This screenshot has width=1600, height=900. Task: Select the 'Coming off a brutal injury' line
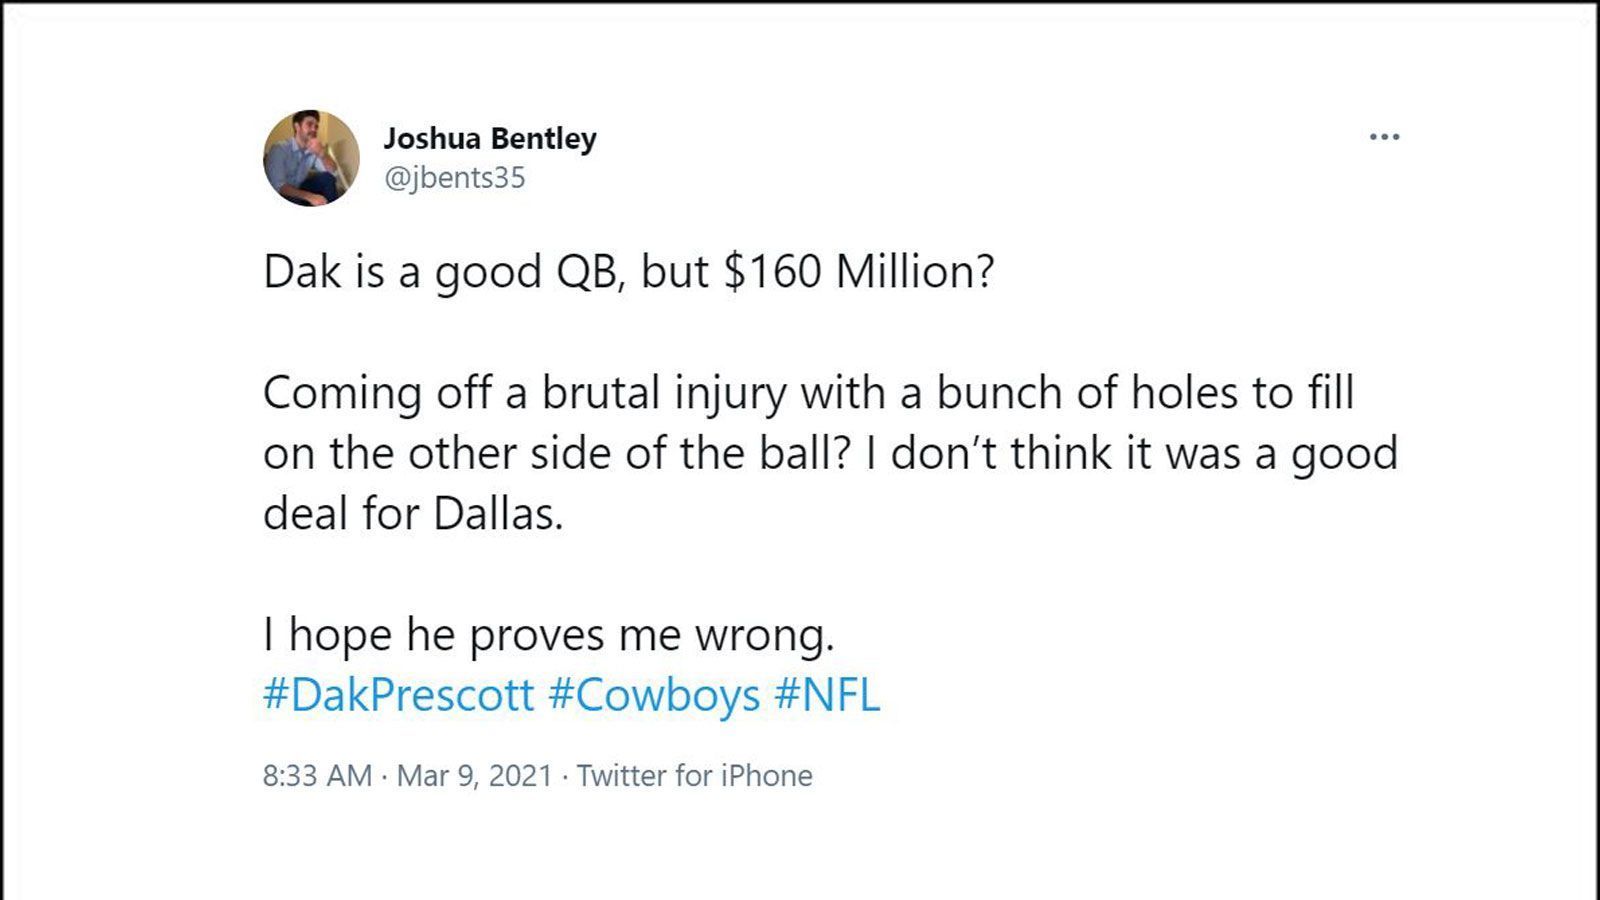[x=808, y=393]
